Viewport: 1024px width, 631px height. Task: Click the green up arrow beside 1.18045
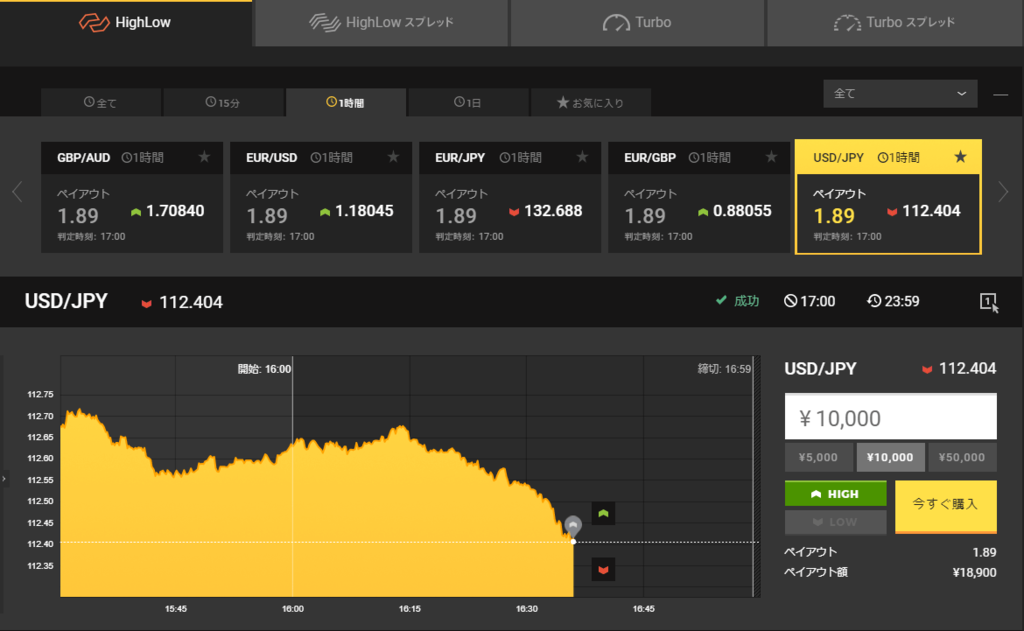tap(325, 212)
